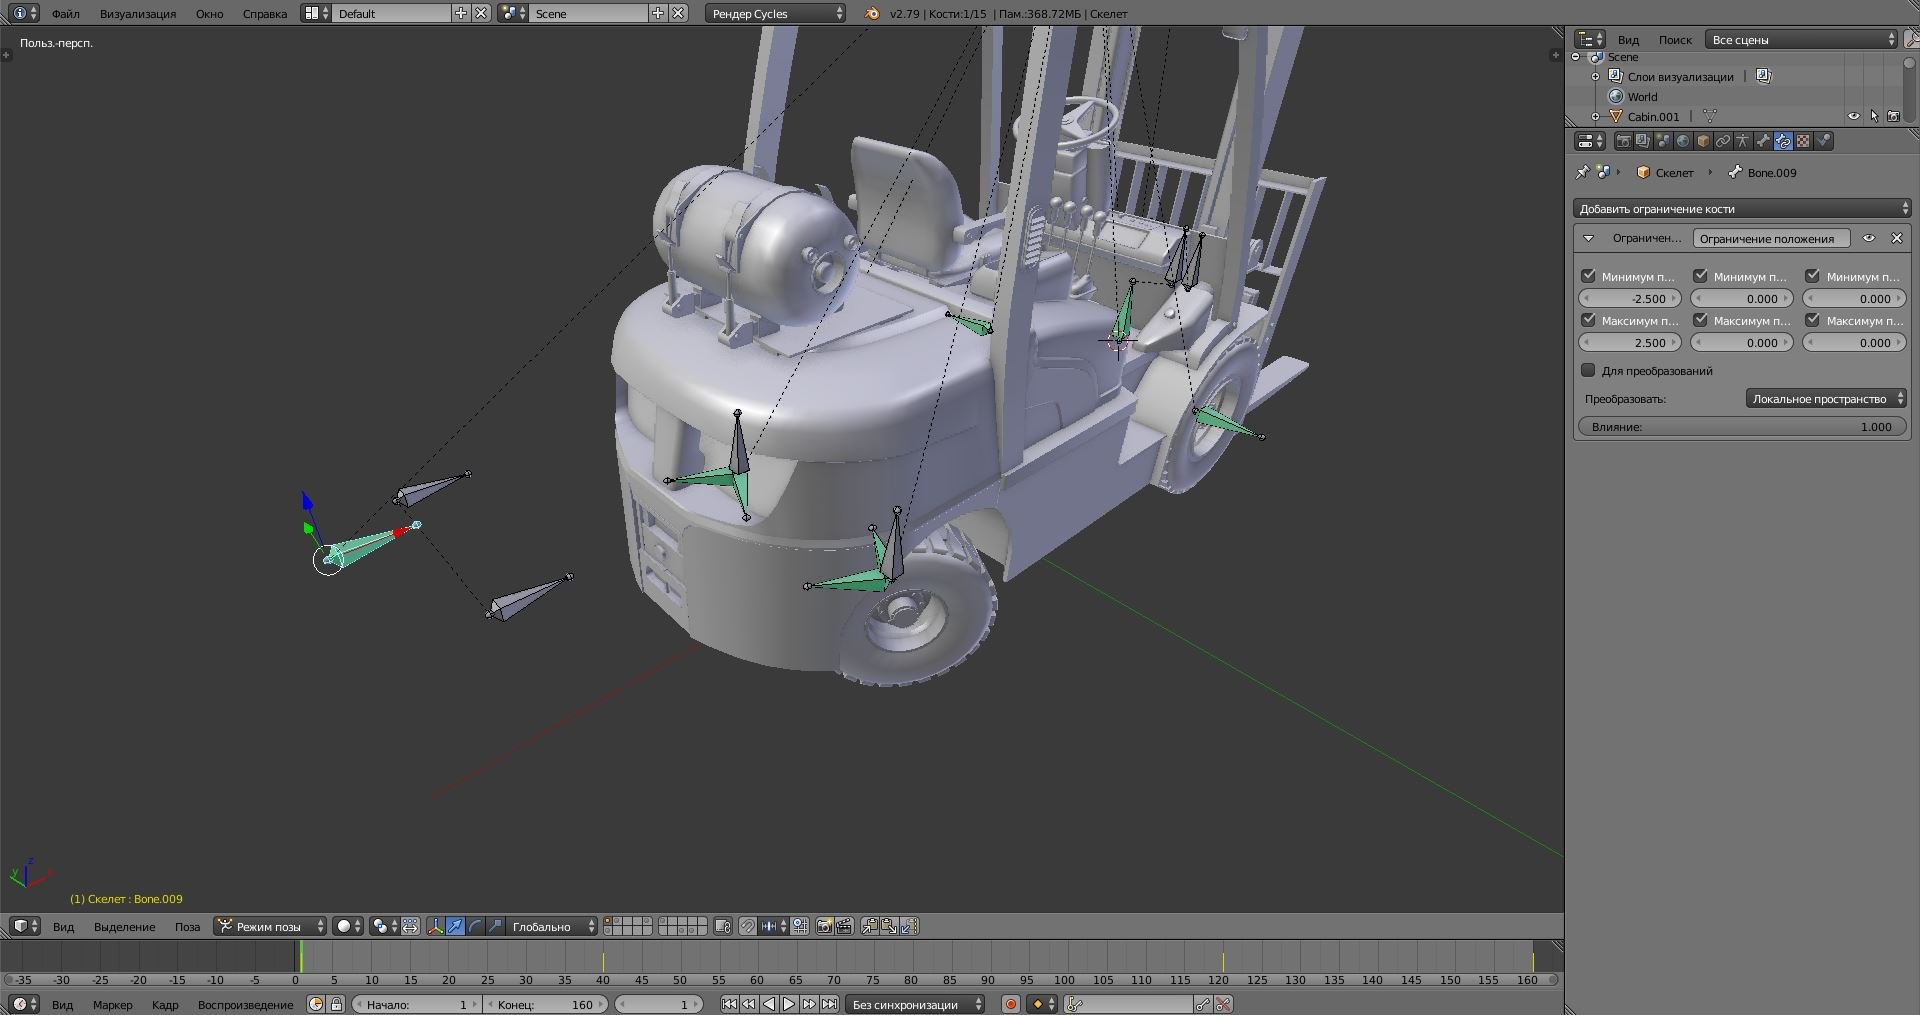This screenshot has height=1015, width=1920.
Task: Open the timeline Маркер menu
Action: tap(112, 1004)
